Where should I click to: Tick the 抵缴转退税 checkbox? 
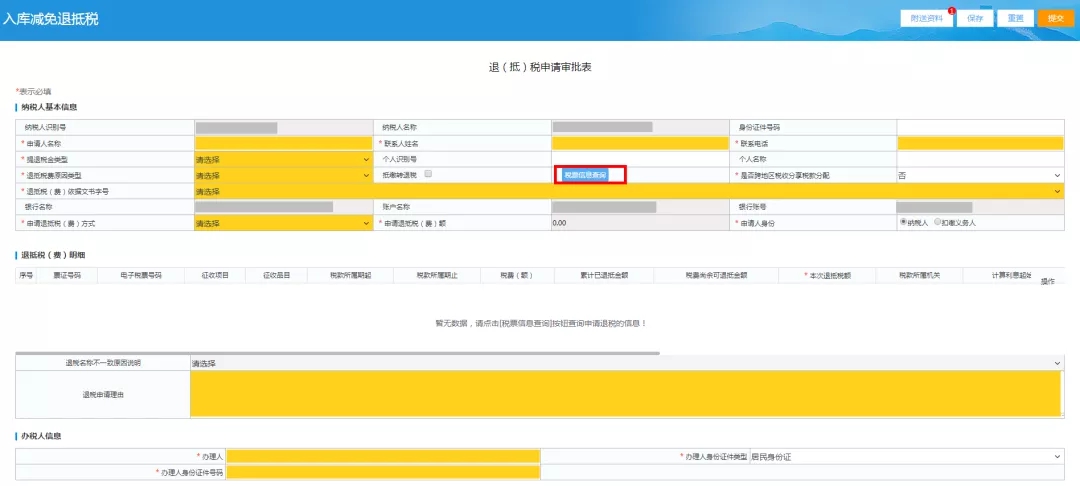pos(428,174)
